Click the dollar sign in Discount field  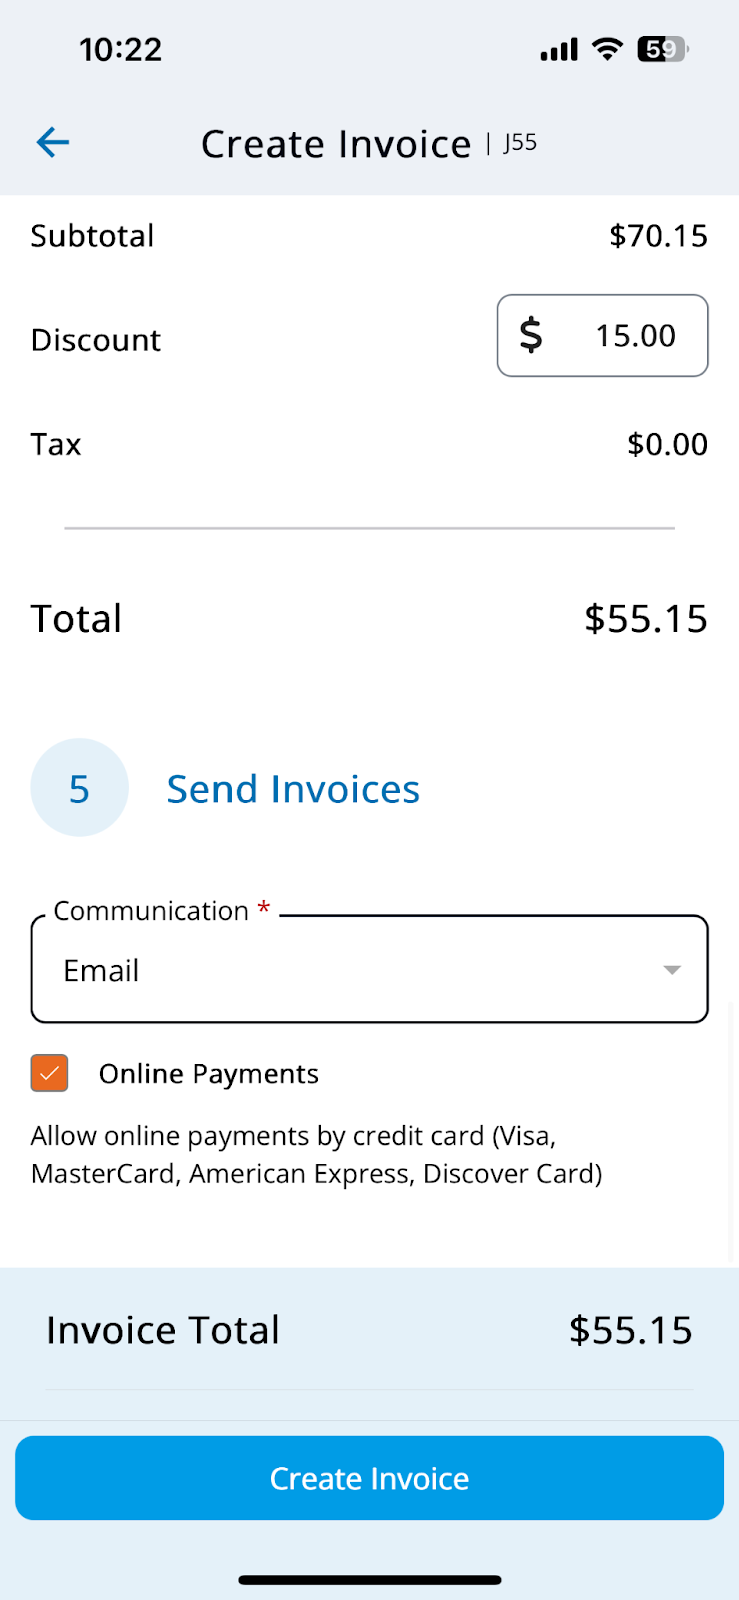coord(531,335)
